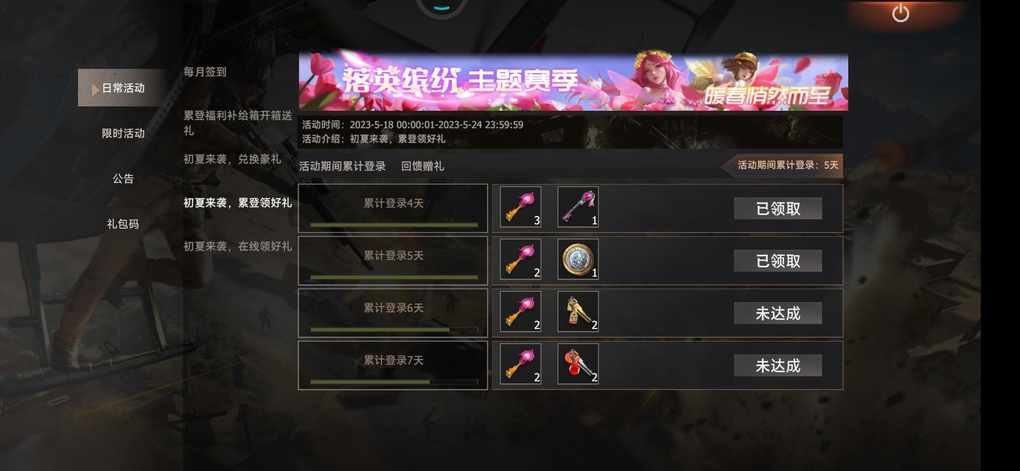Screen dimensions: 1020x471
Task: Select the pink key reward icon
Action: point(578,207)
